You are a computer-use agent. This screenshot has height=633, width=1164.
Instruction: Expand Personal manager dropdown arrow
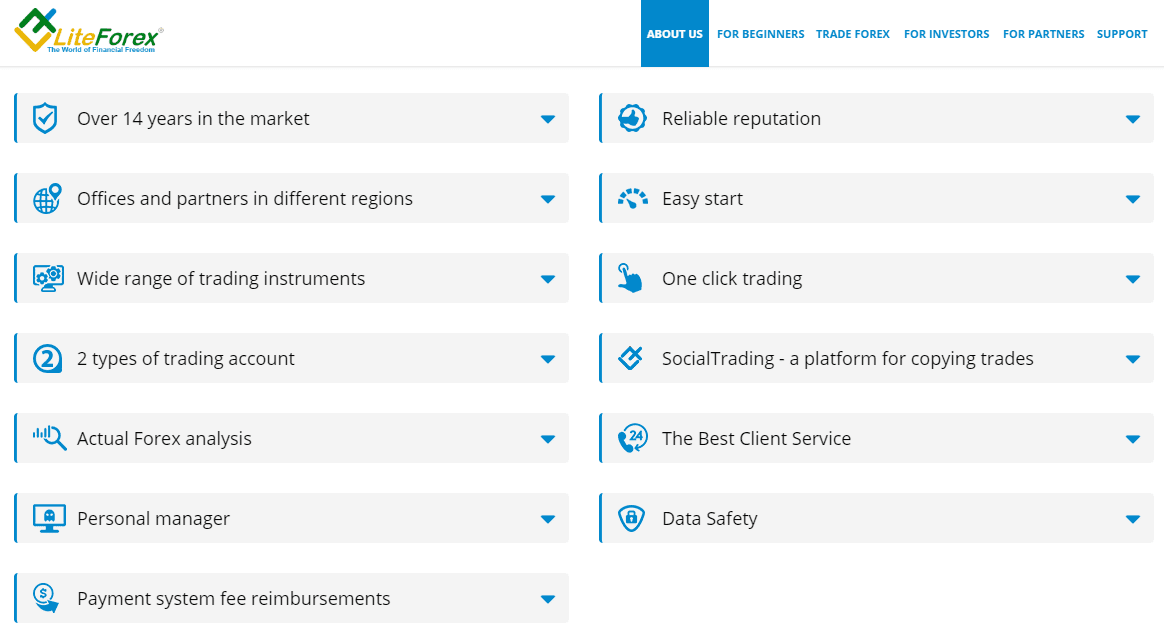pyautogui.click(x=548, y=519)
